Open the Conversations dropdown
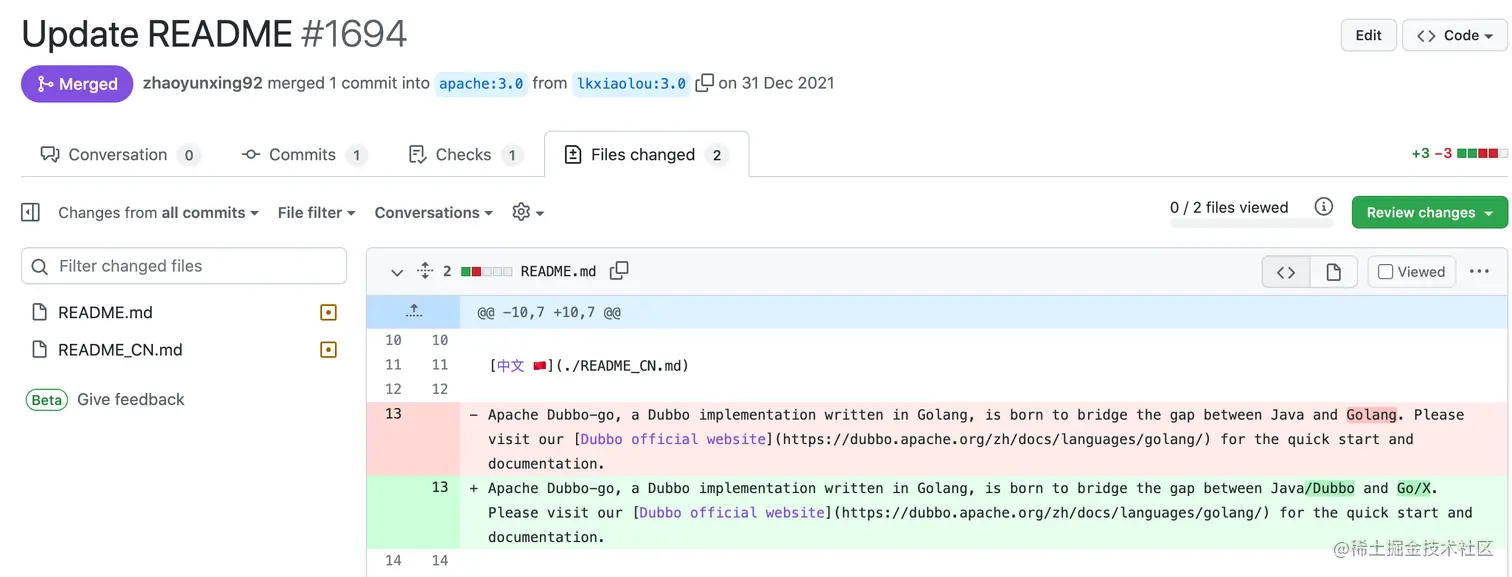1512x577 pixels. [433, 212]
